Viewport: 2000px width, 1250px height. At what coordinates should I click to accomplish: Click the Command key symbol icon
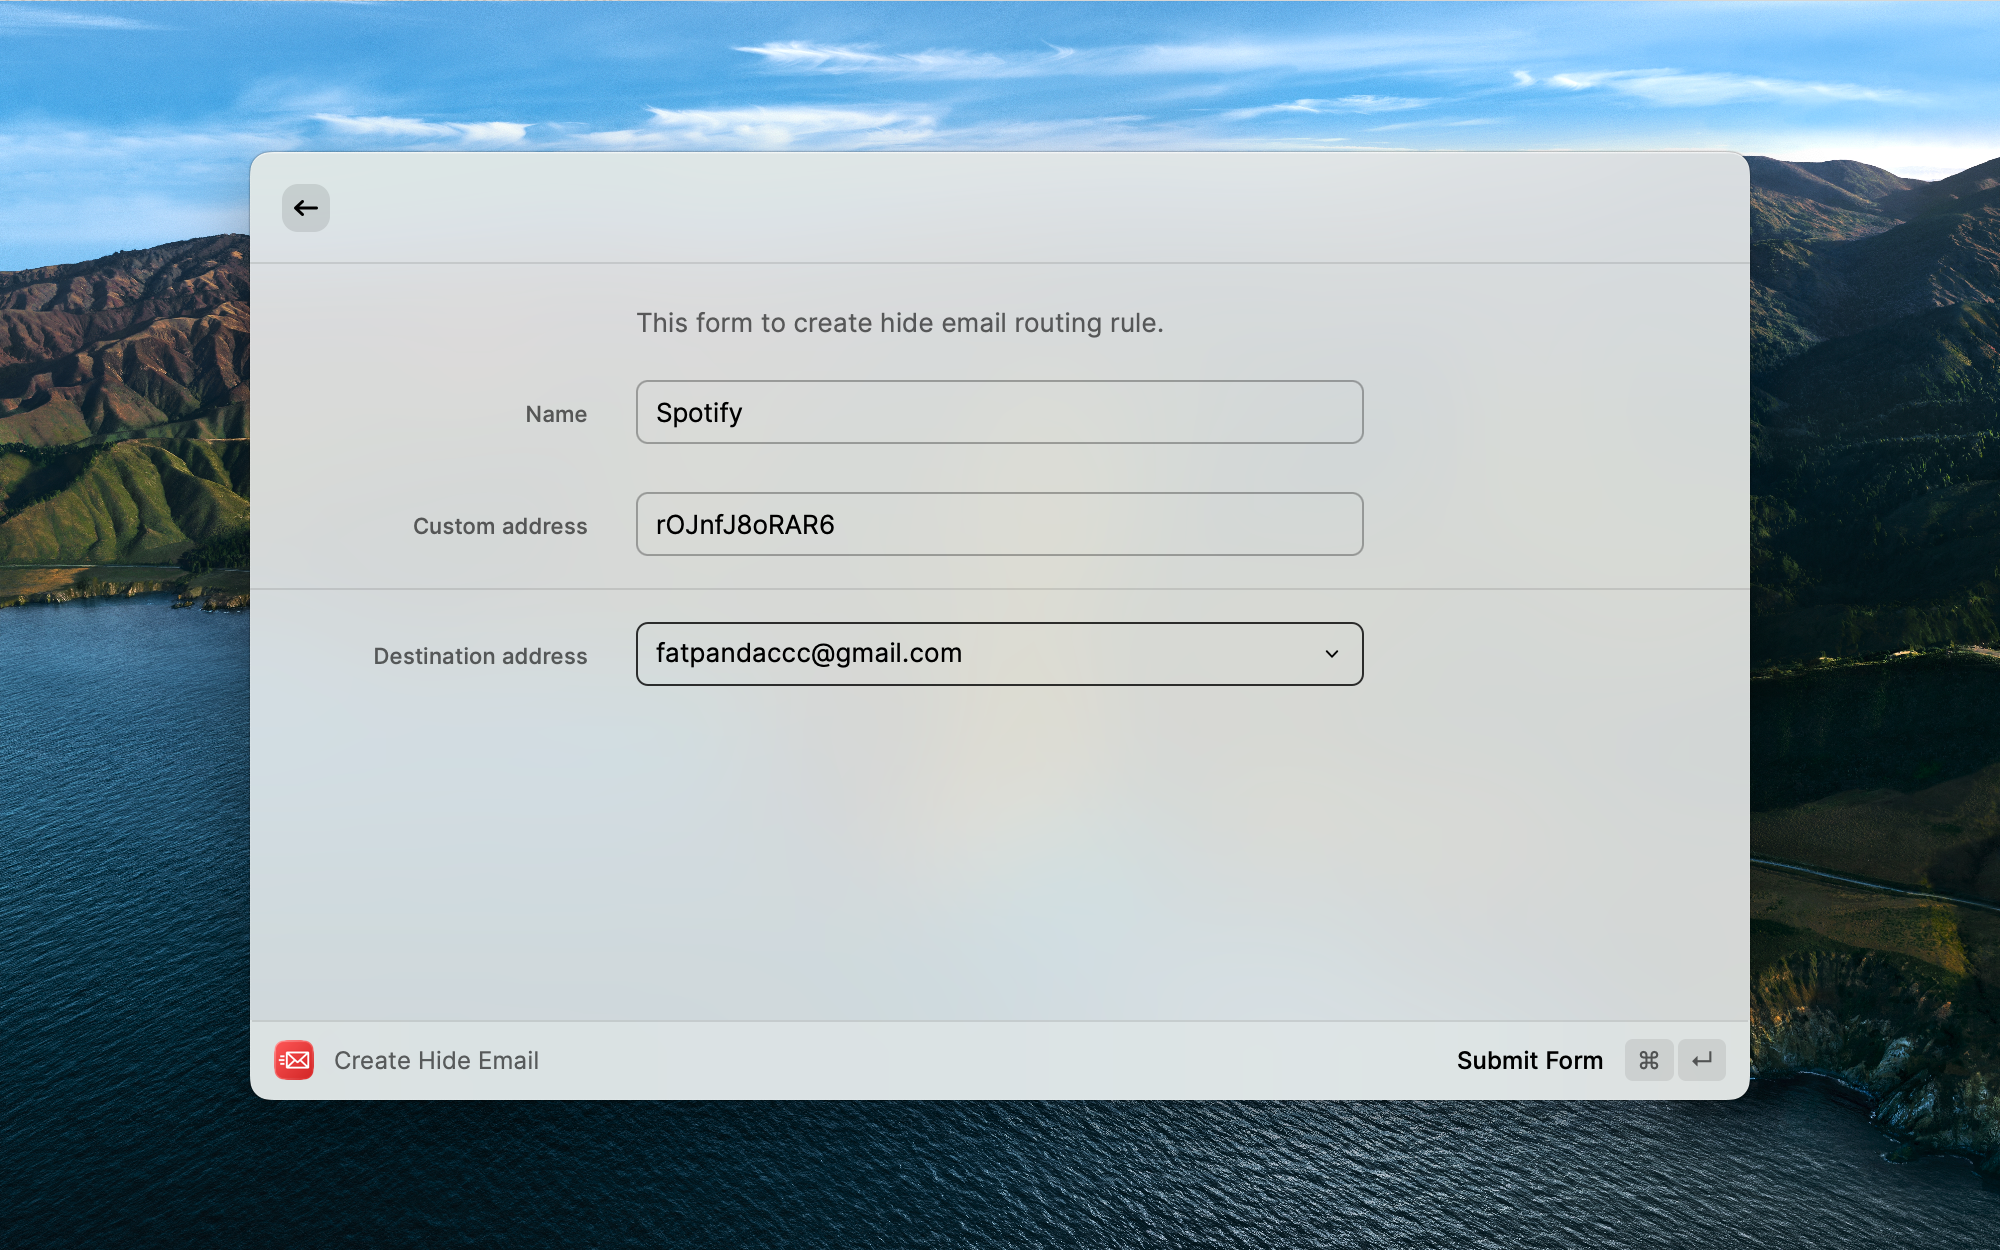pyautogui.click(x=1649, y=1060)
